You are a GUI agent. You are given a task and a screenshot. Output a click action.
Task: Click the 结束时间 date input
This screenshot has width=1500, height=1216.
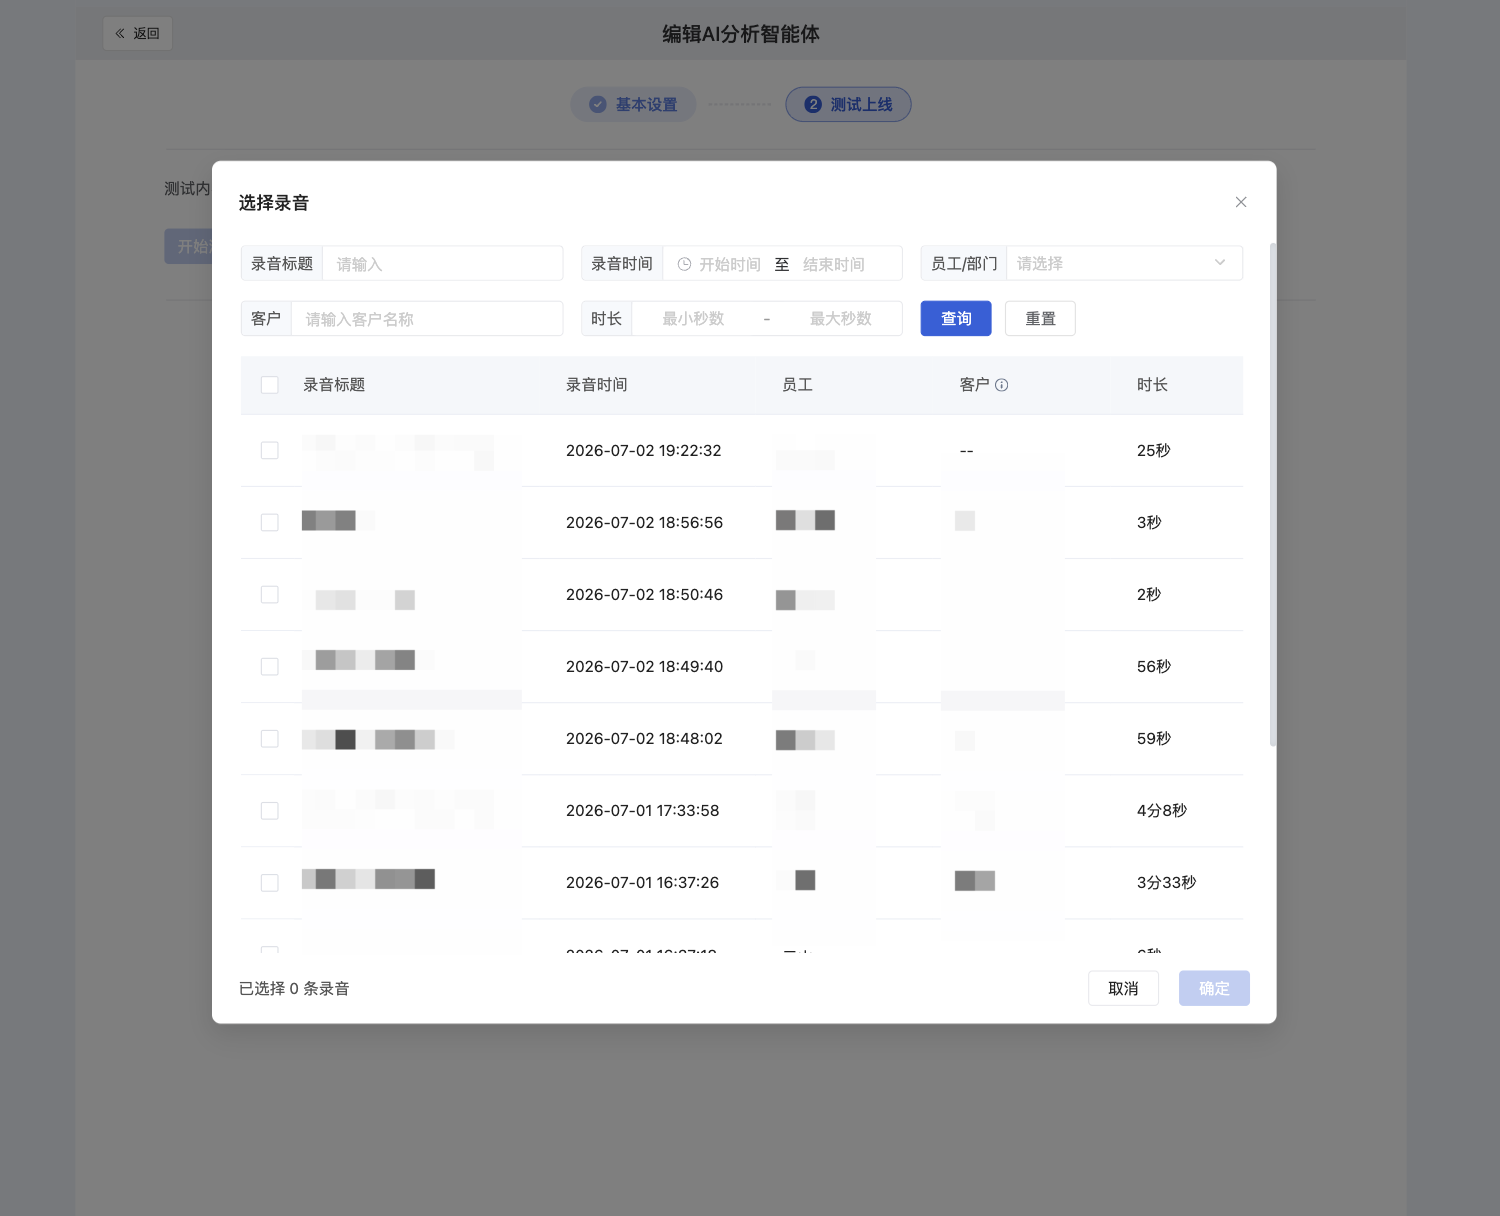point(834,264)
